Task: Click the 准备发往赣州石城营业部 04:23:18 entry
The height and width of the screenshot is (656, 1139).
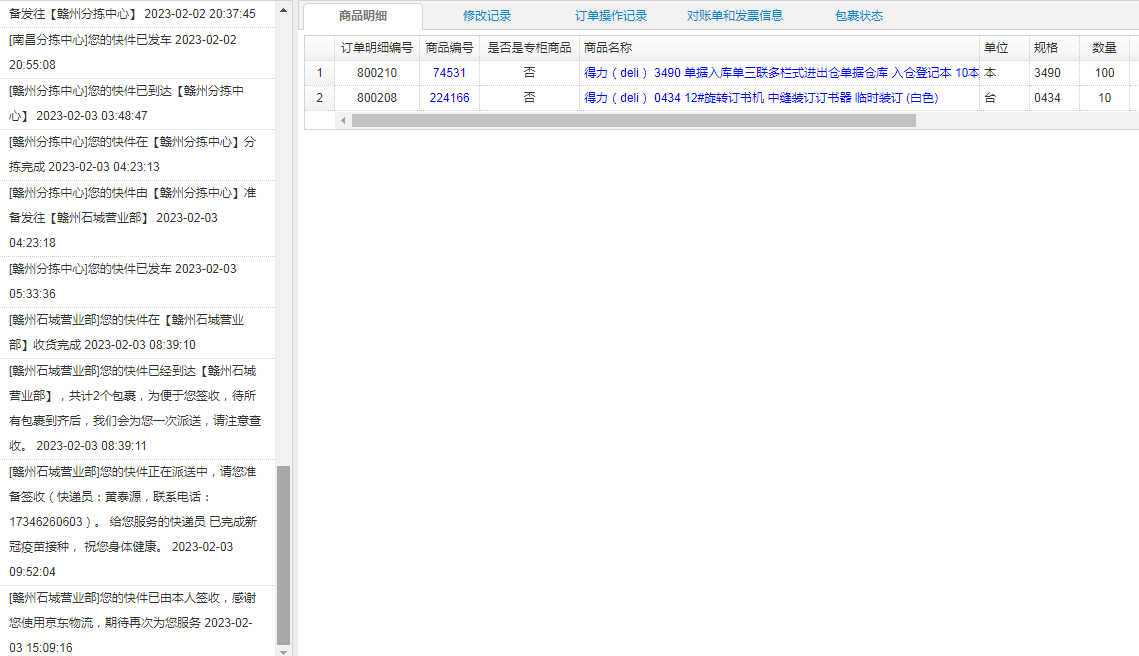Action: pyautogui.click(x=137, y=218)
